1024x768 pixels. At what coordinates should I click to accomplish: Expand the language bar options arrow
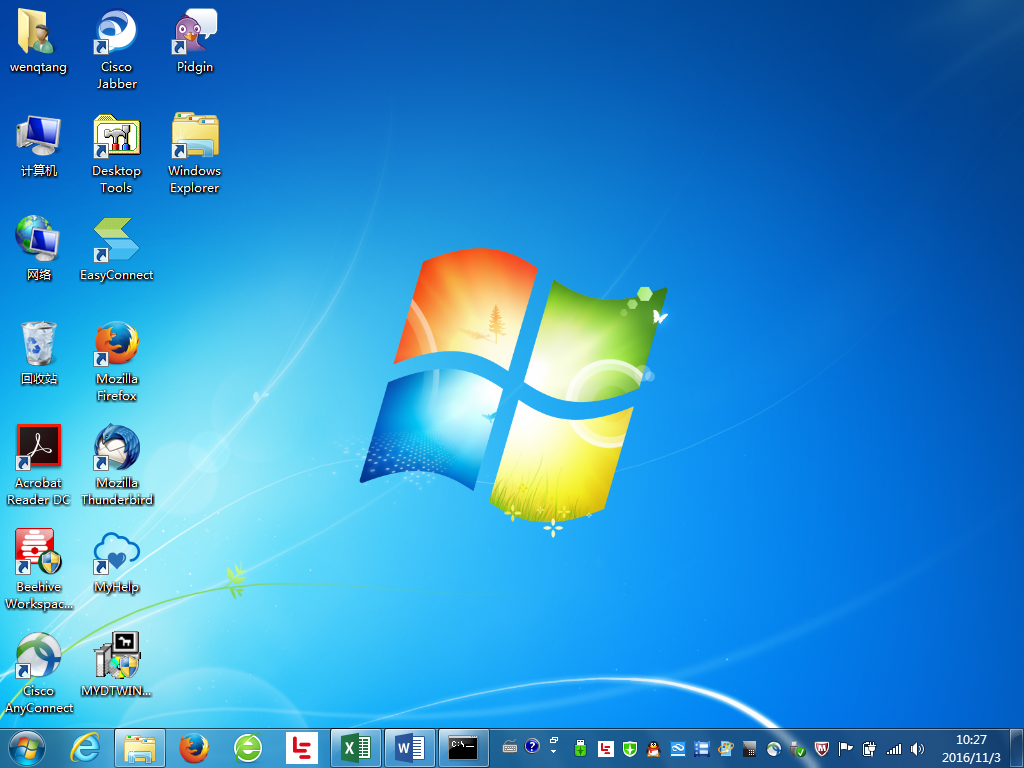coord(553,751)
